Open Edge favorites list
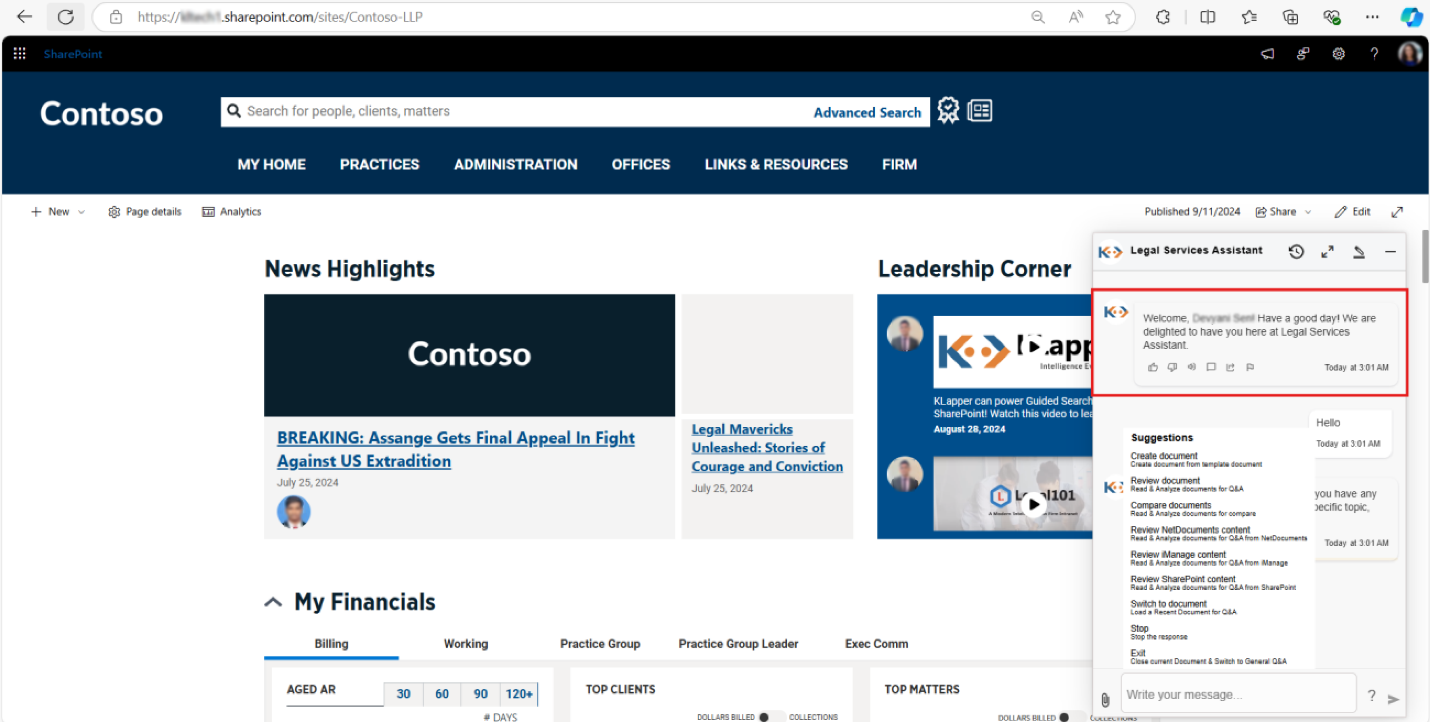This screenshot has width=1430, height=722. pos(1249,17)
